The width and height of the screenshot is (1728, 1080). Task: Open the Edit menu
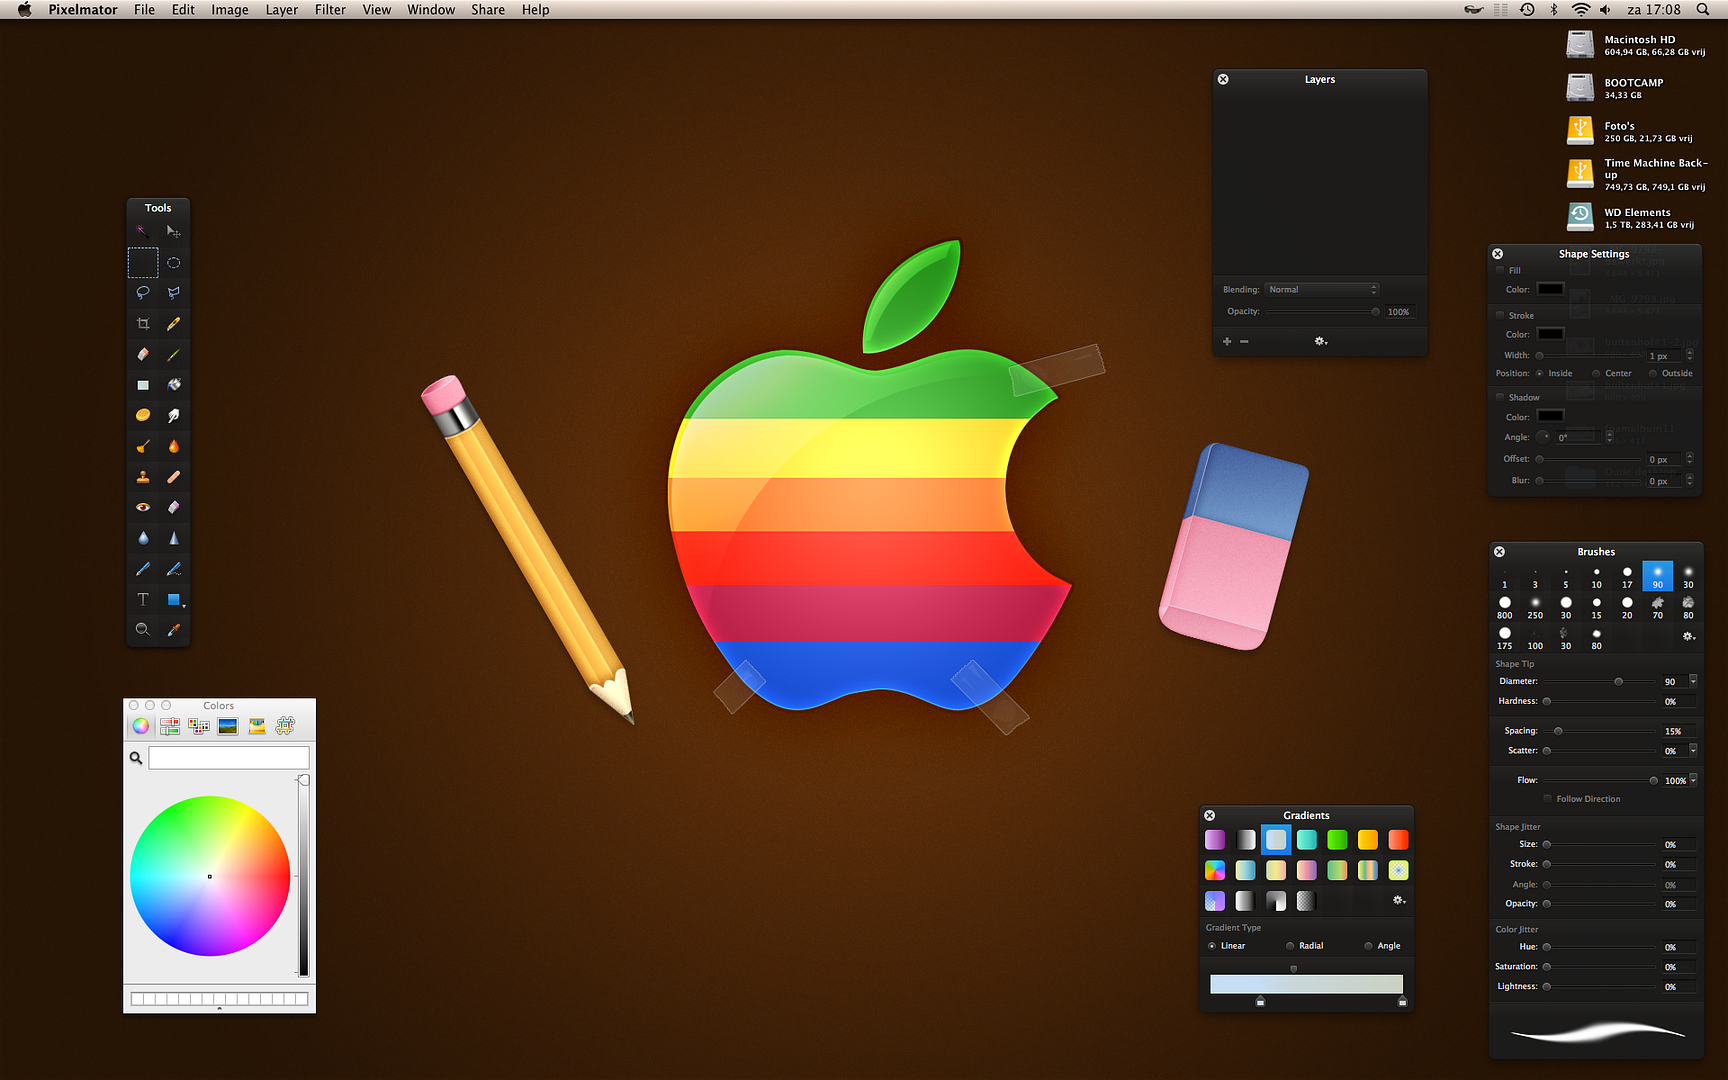pos(183,10)
